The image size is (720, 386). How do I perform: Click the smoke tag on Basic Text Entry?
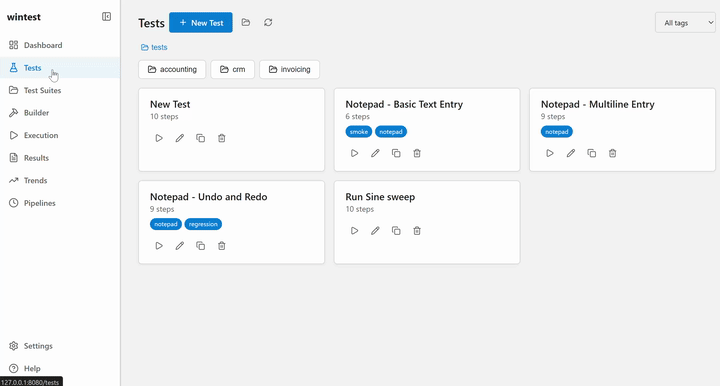[x=359, y=132]
